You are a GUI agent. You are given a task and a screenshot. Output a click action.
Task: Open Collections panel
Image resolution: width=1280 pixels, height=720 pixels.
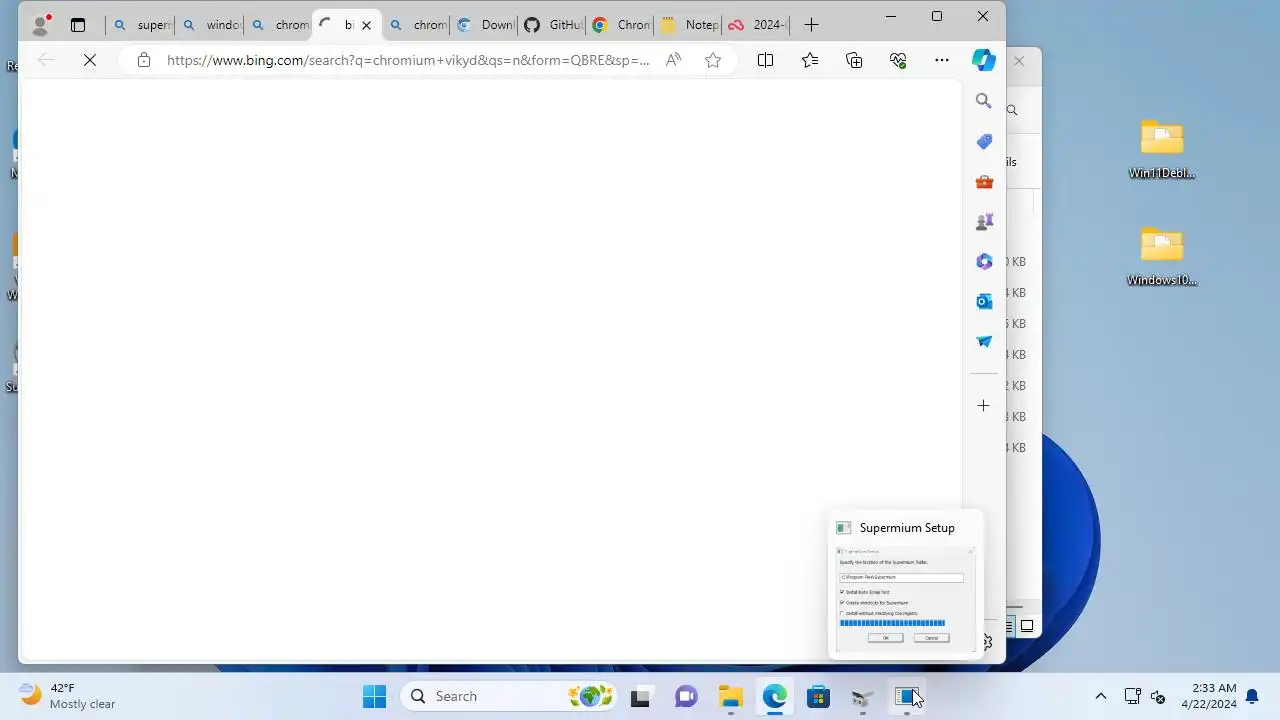[854, 60]
